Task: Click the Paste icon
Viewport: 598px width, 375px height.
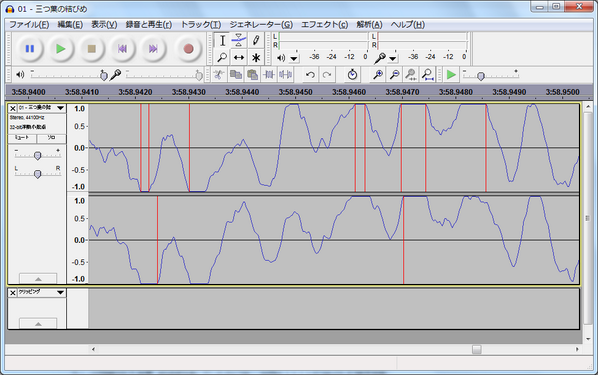Action: [252, 75]
